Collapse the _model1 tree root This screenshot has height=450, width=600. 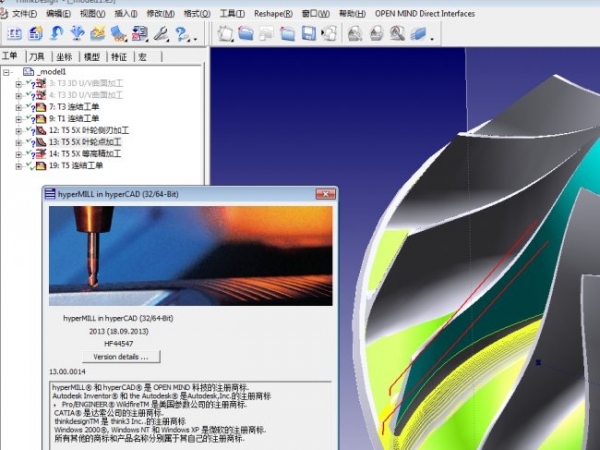click(8, 73)
